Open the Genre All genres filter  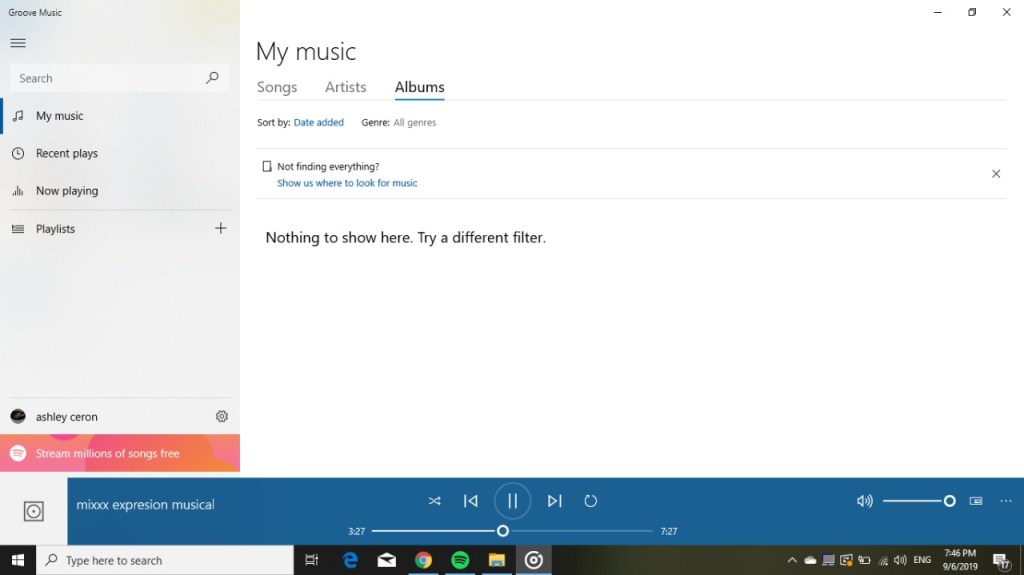[414, 122]
